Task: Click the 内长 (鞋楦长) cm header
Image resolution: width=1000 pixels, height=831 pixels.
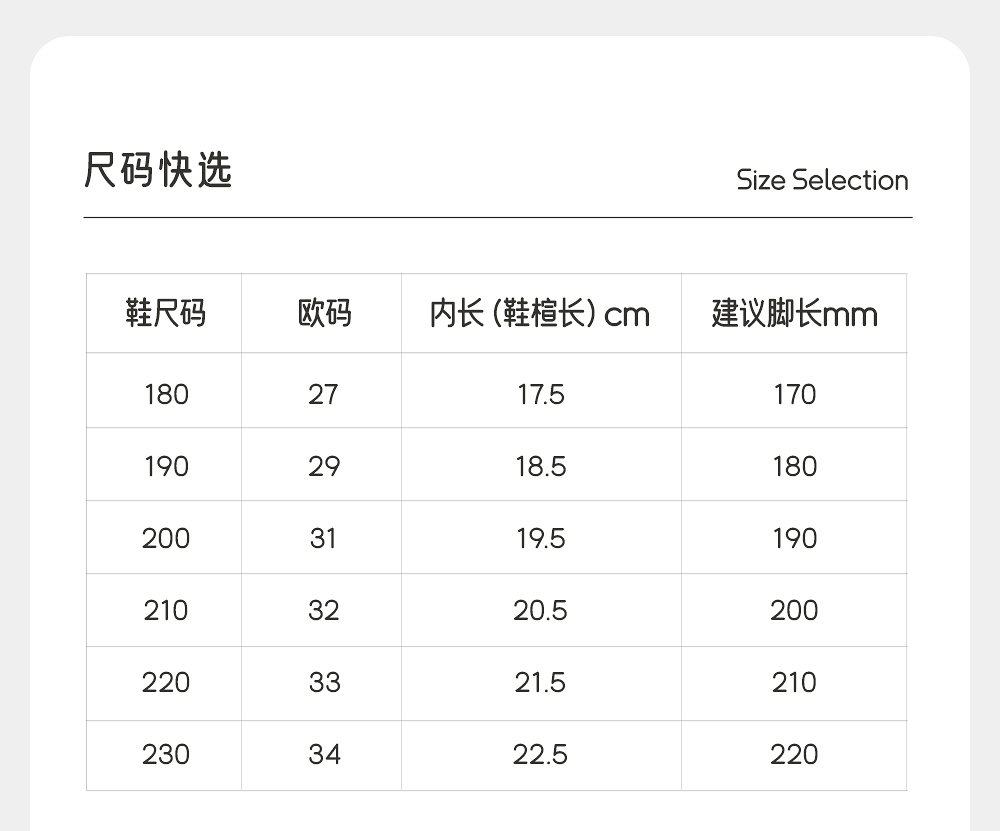Action: pyautogui.click(x=540, y=314)
